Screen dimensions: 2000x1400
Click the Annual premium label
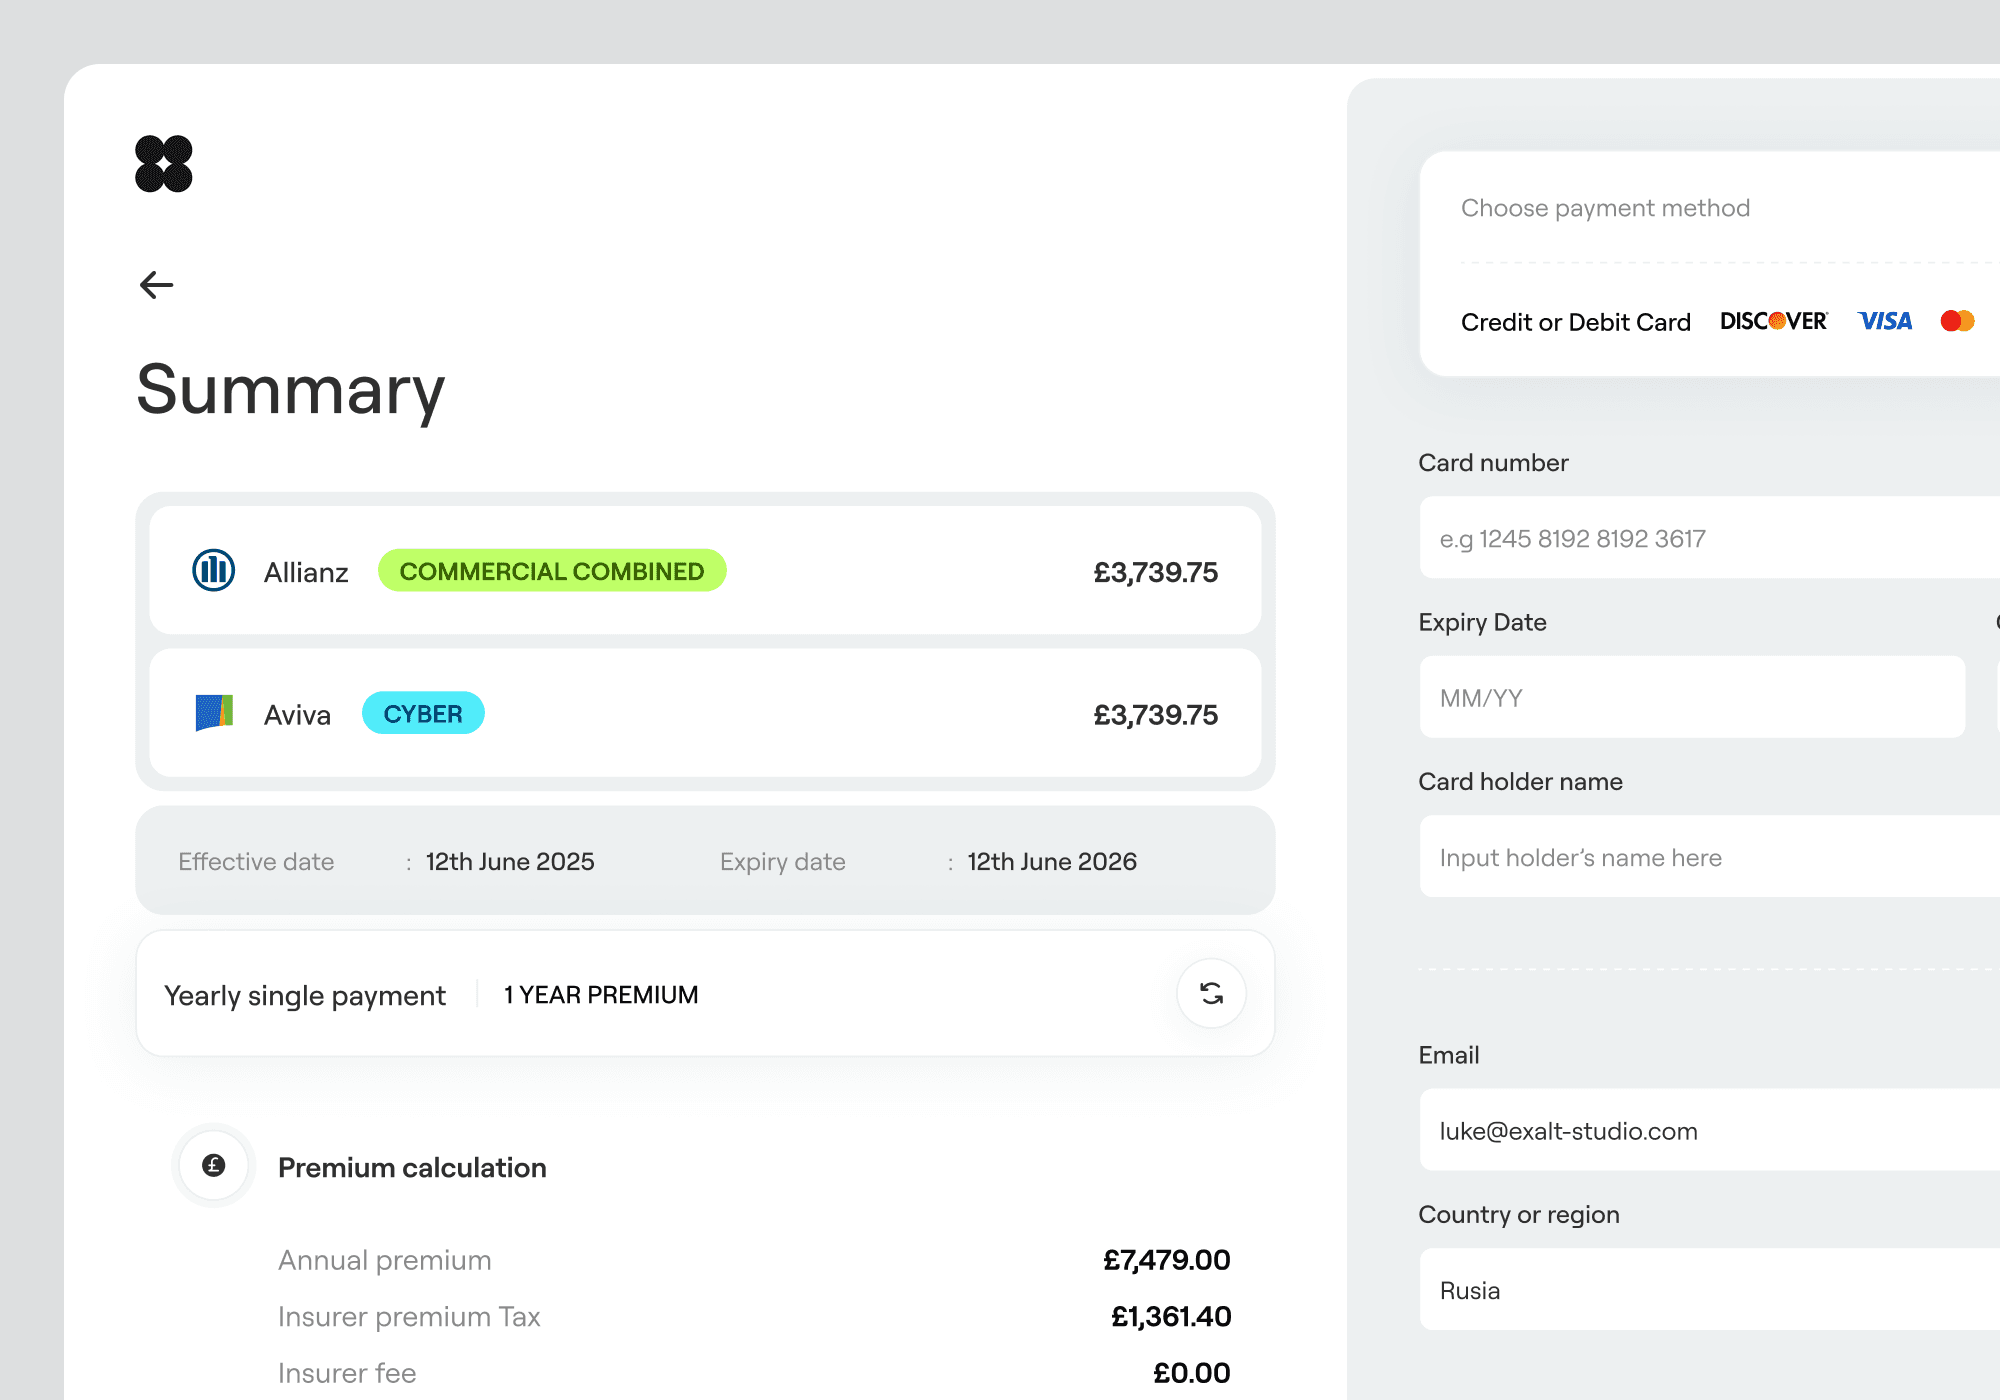tap(385, 1260)
